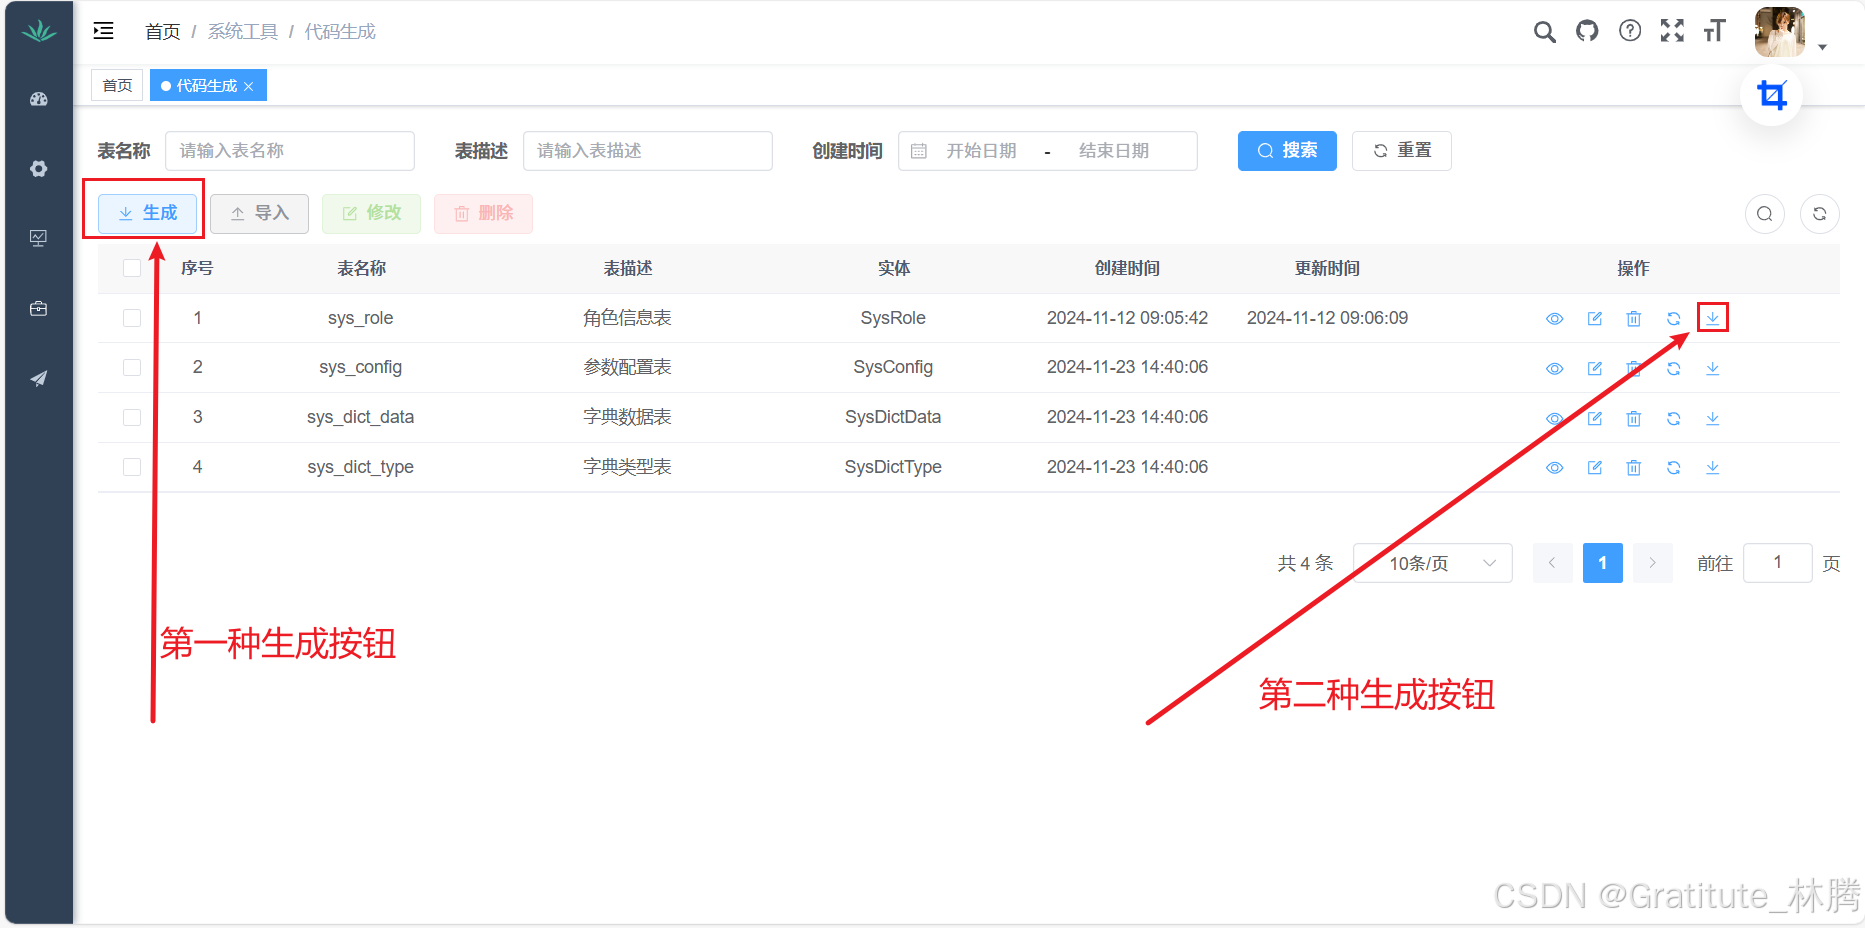Open dashboard icon in sidebar

coord(39,99)
